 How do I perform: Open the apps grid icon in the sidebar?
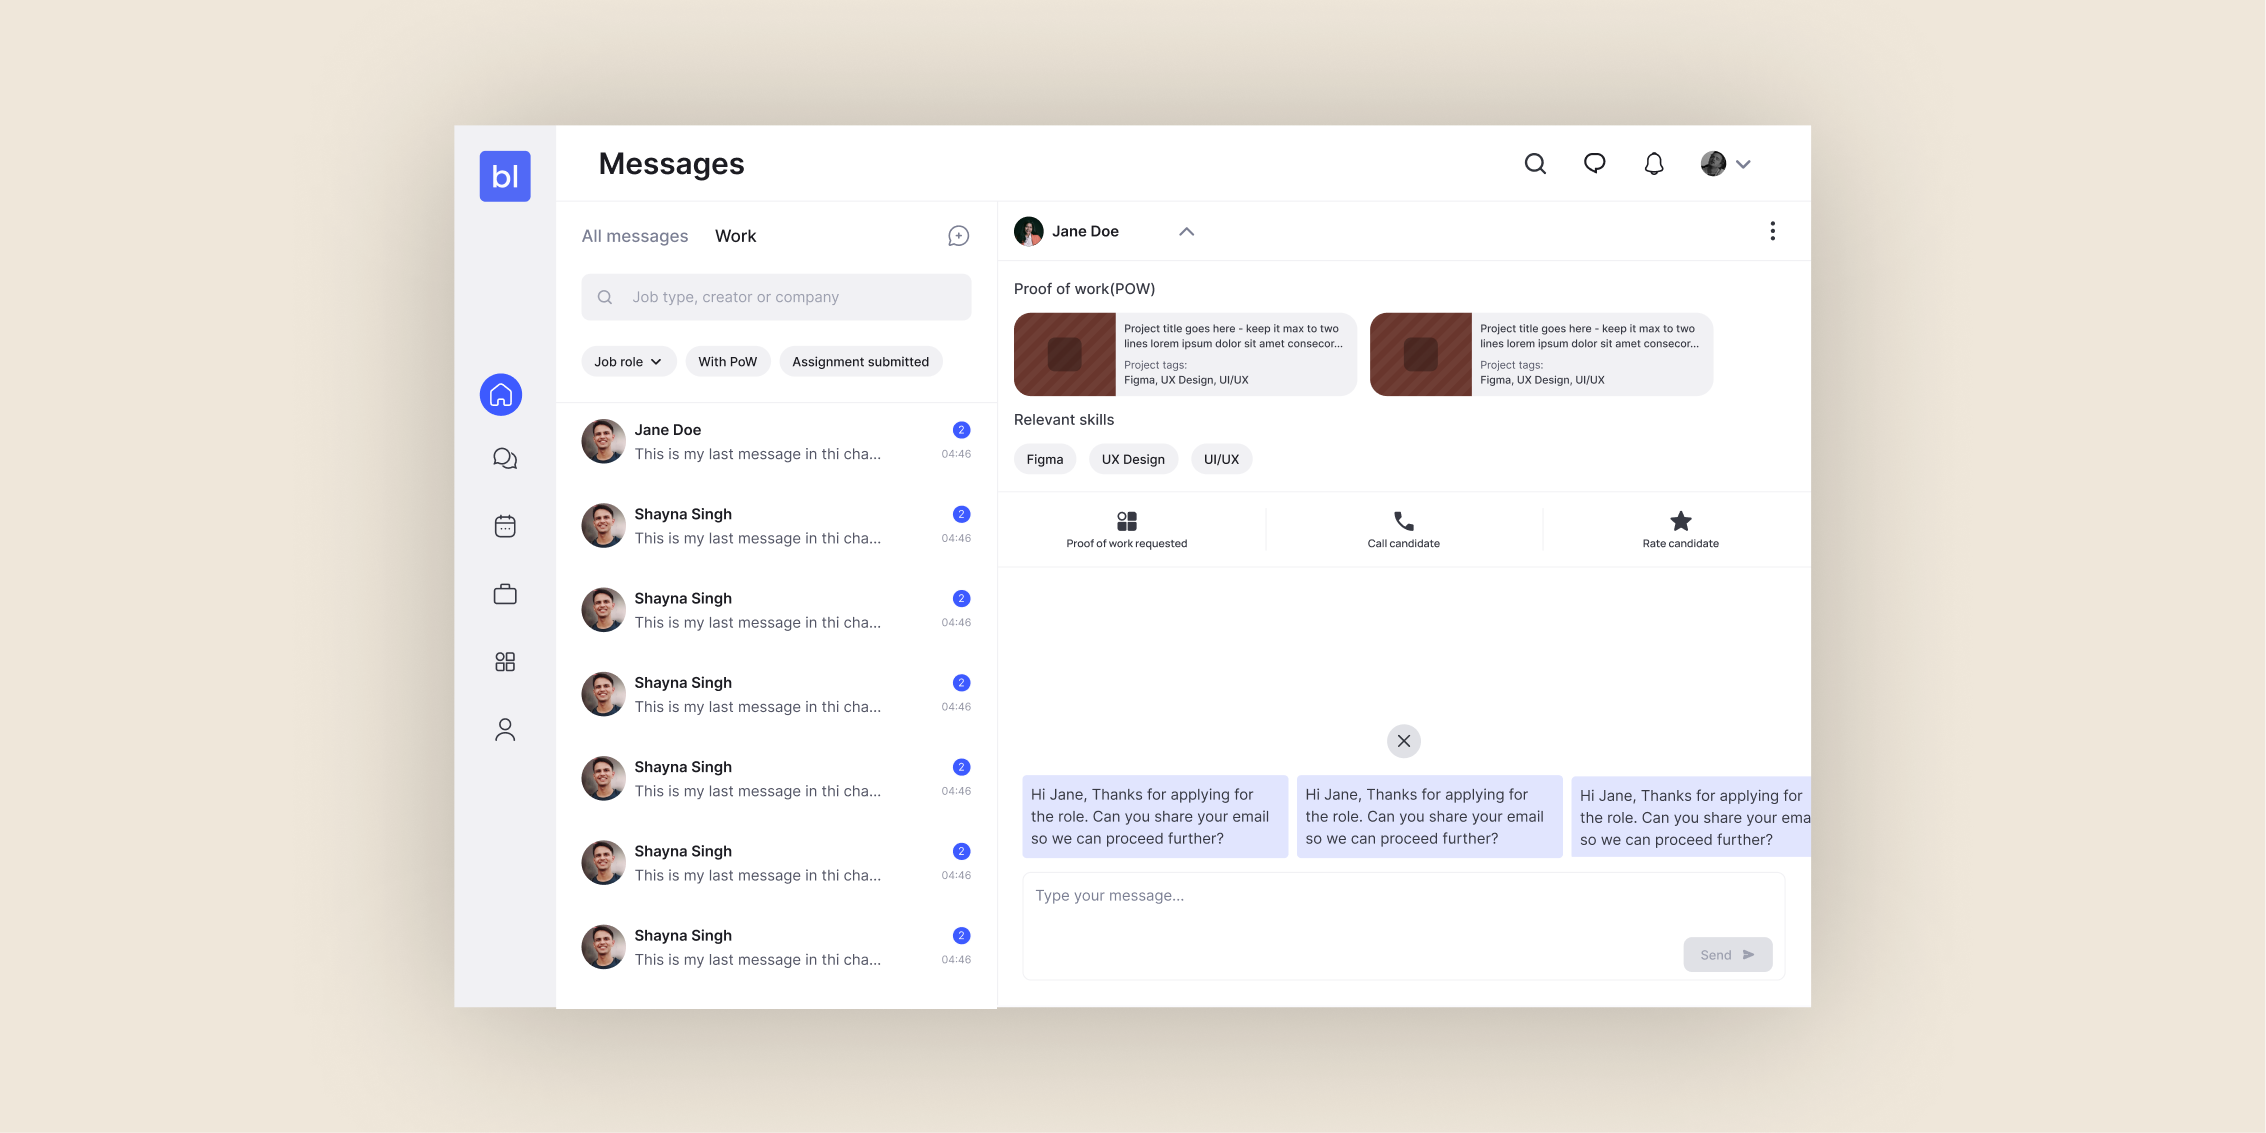(504, 661)
